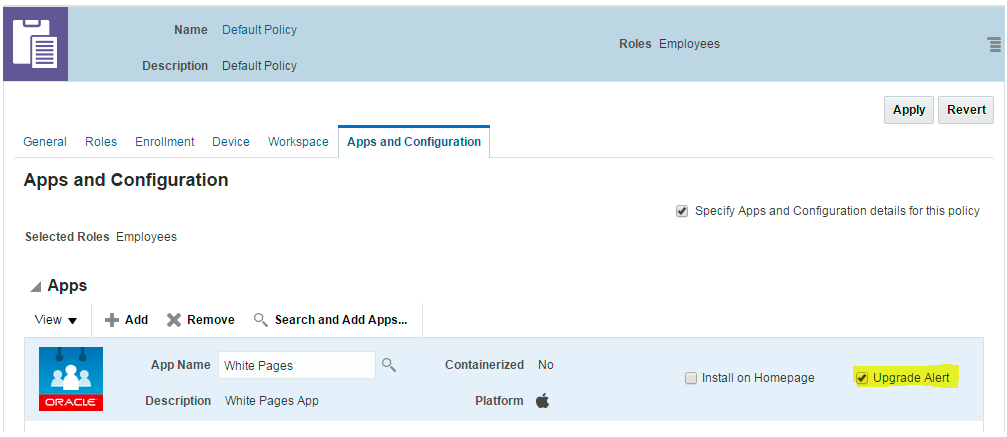1007x437 pixels.
Task: Click the Default Policy description text
Action: click(x=259, y=66)
